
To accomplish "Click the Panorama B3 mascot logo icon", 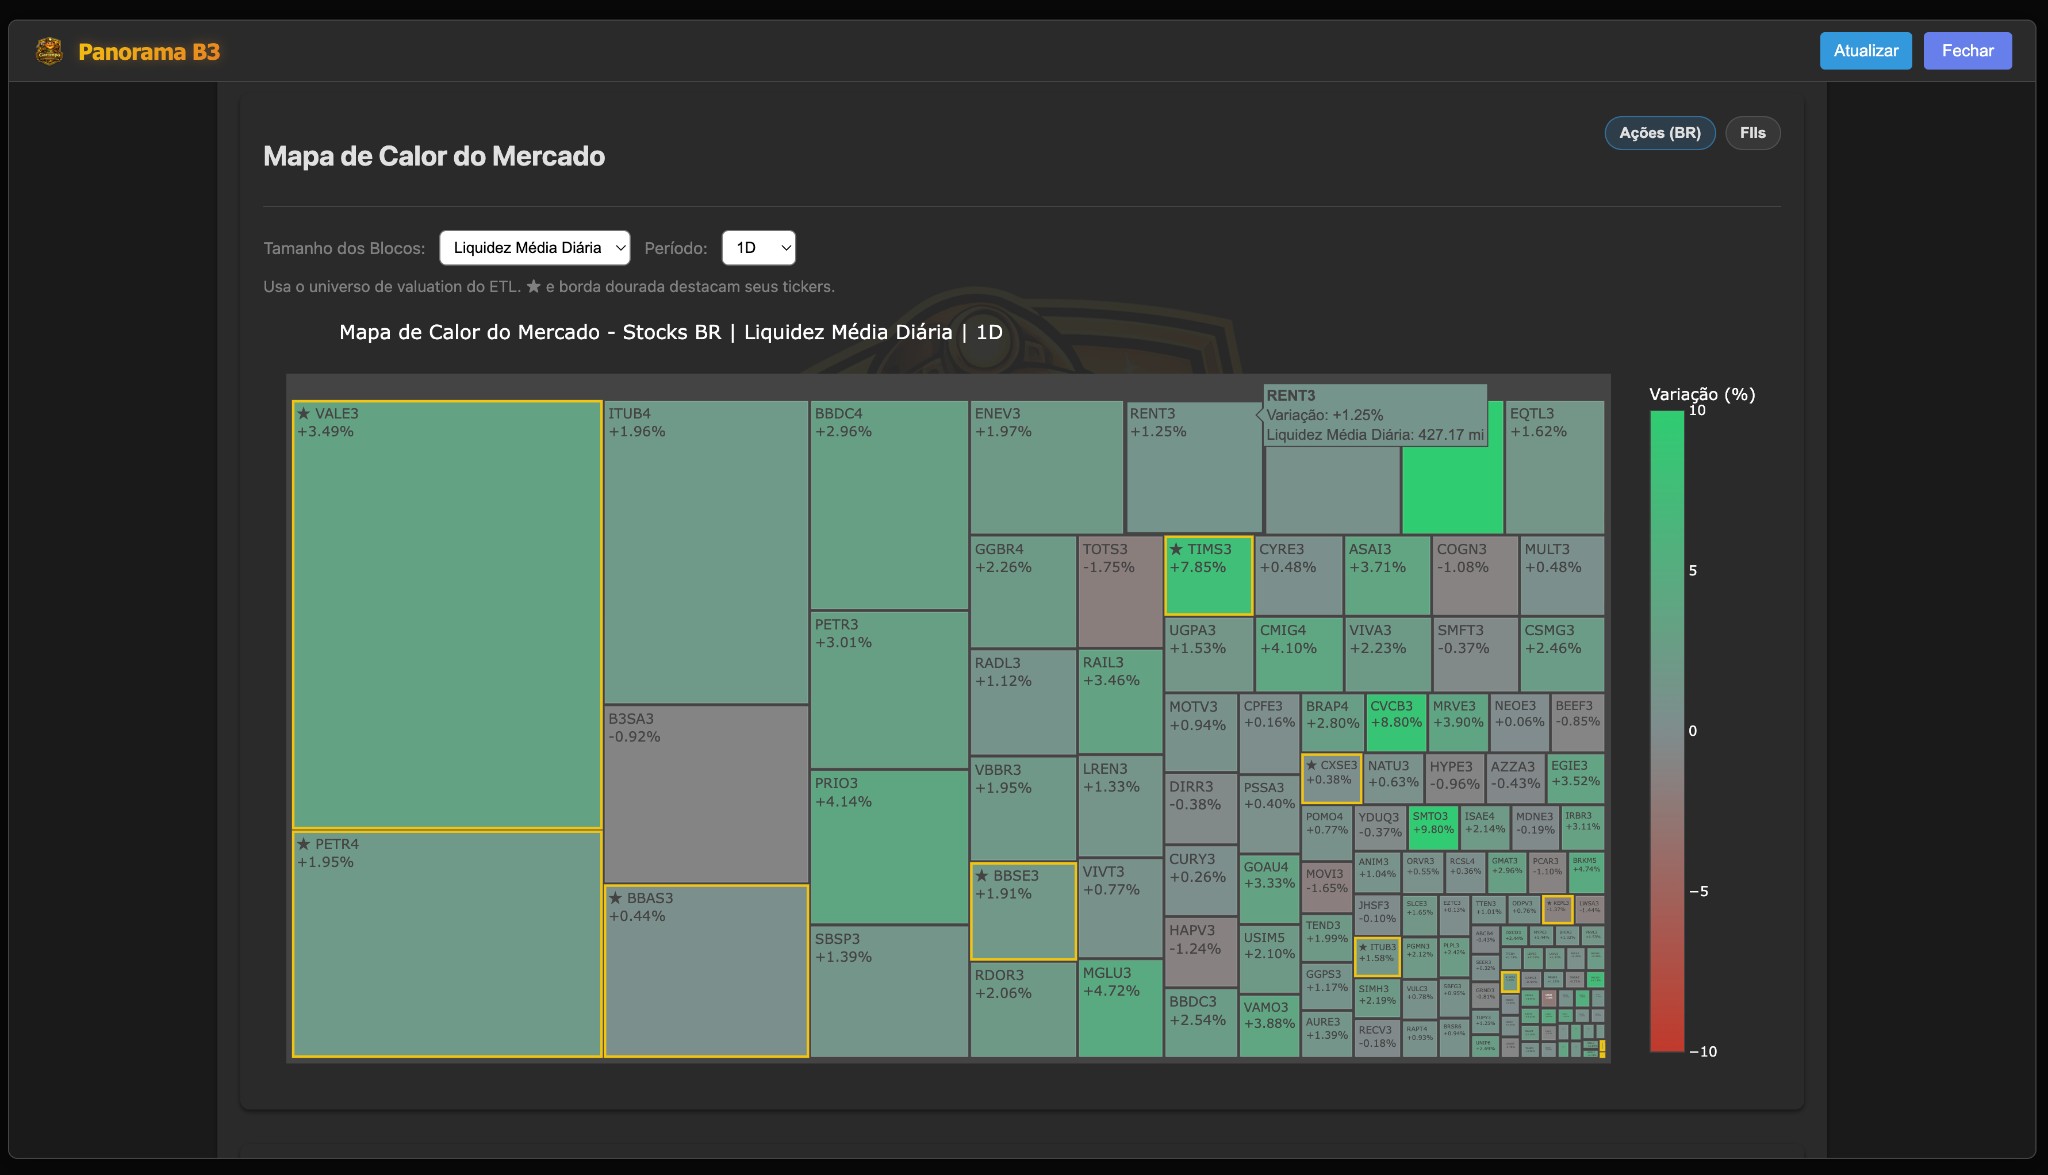I will [x=48, y=50].
